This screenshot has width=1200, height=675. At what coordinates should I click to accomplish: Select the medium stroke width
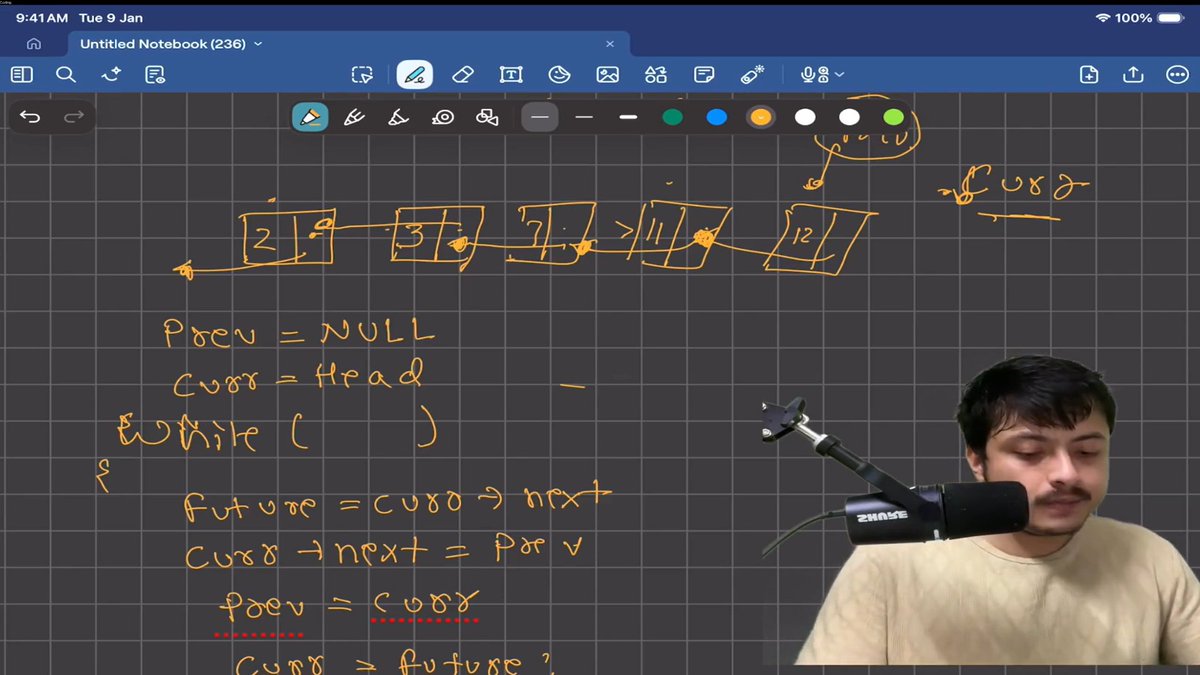click(584, 117)
